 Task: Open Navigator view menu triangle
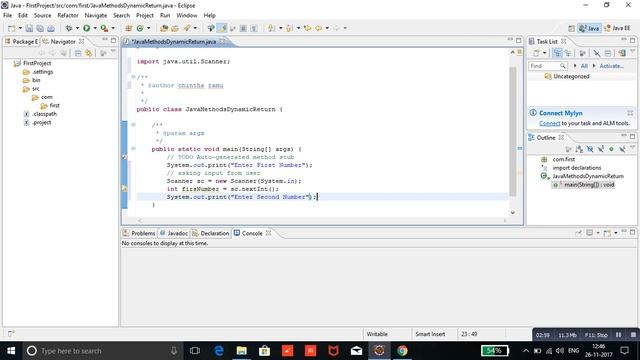(x=113, y=51)
